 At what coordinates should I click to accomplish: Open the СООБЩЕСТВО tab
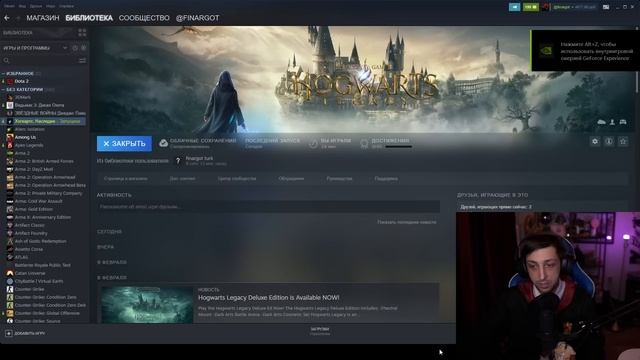(144, 18)
